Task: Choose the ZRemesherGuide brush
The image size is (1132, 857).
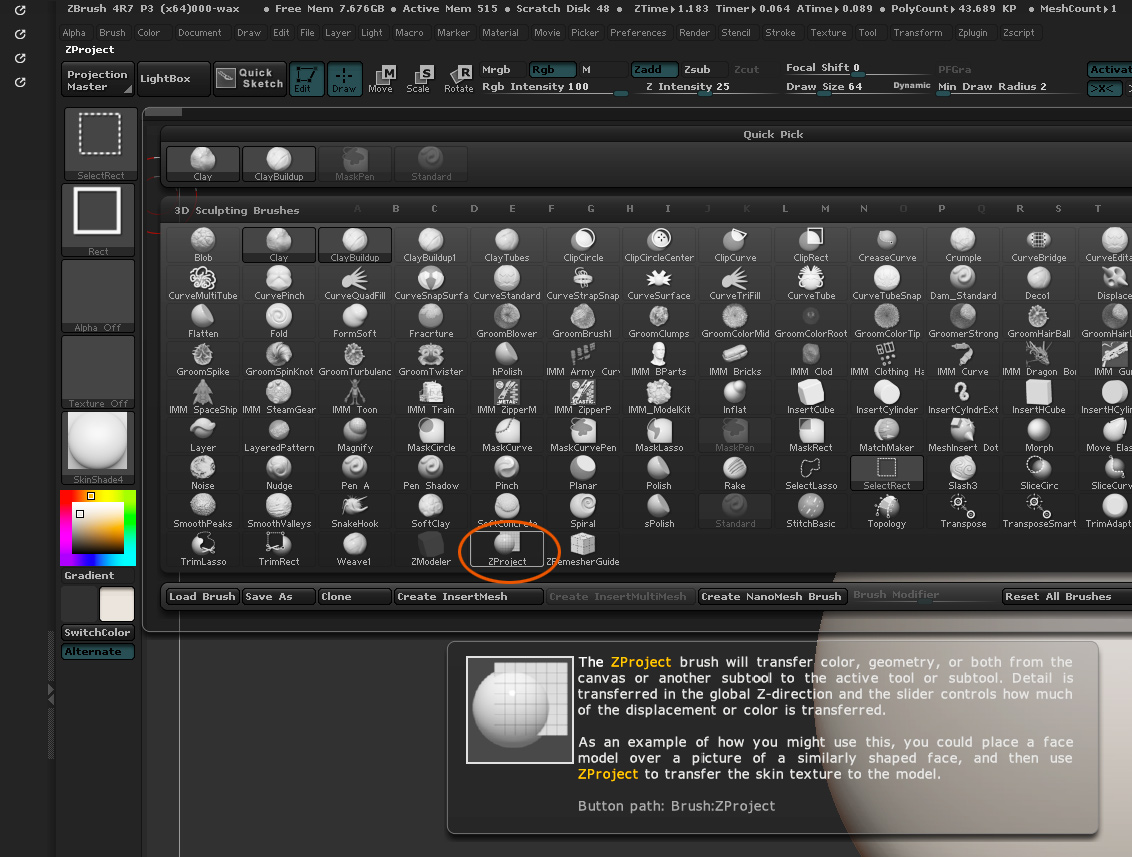Action: pyautogui.click(x=583, y=549)
